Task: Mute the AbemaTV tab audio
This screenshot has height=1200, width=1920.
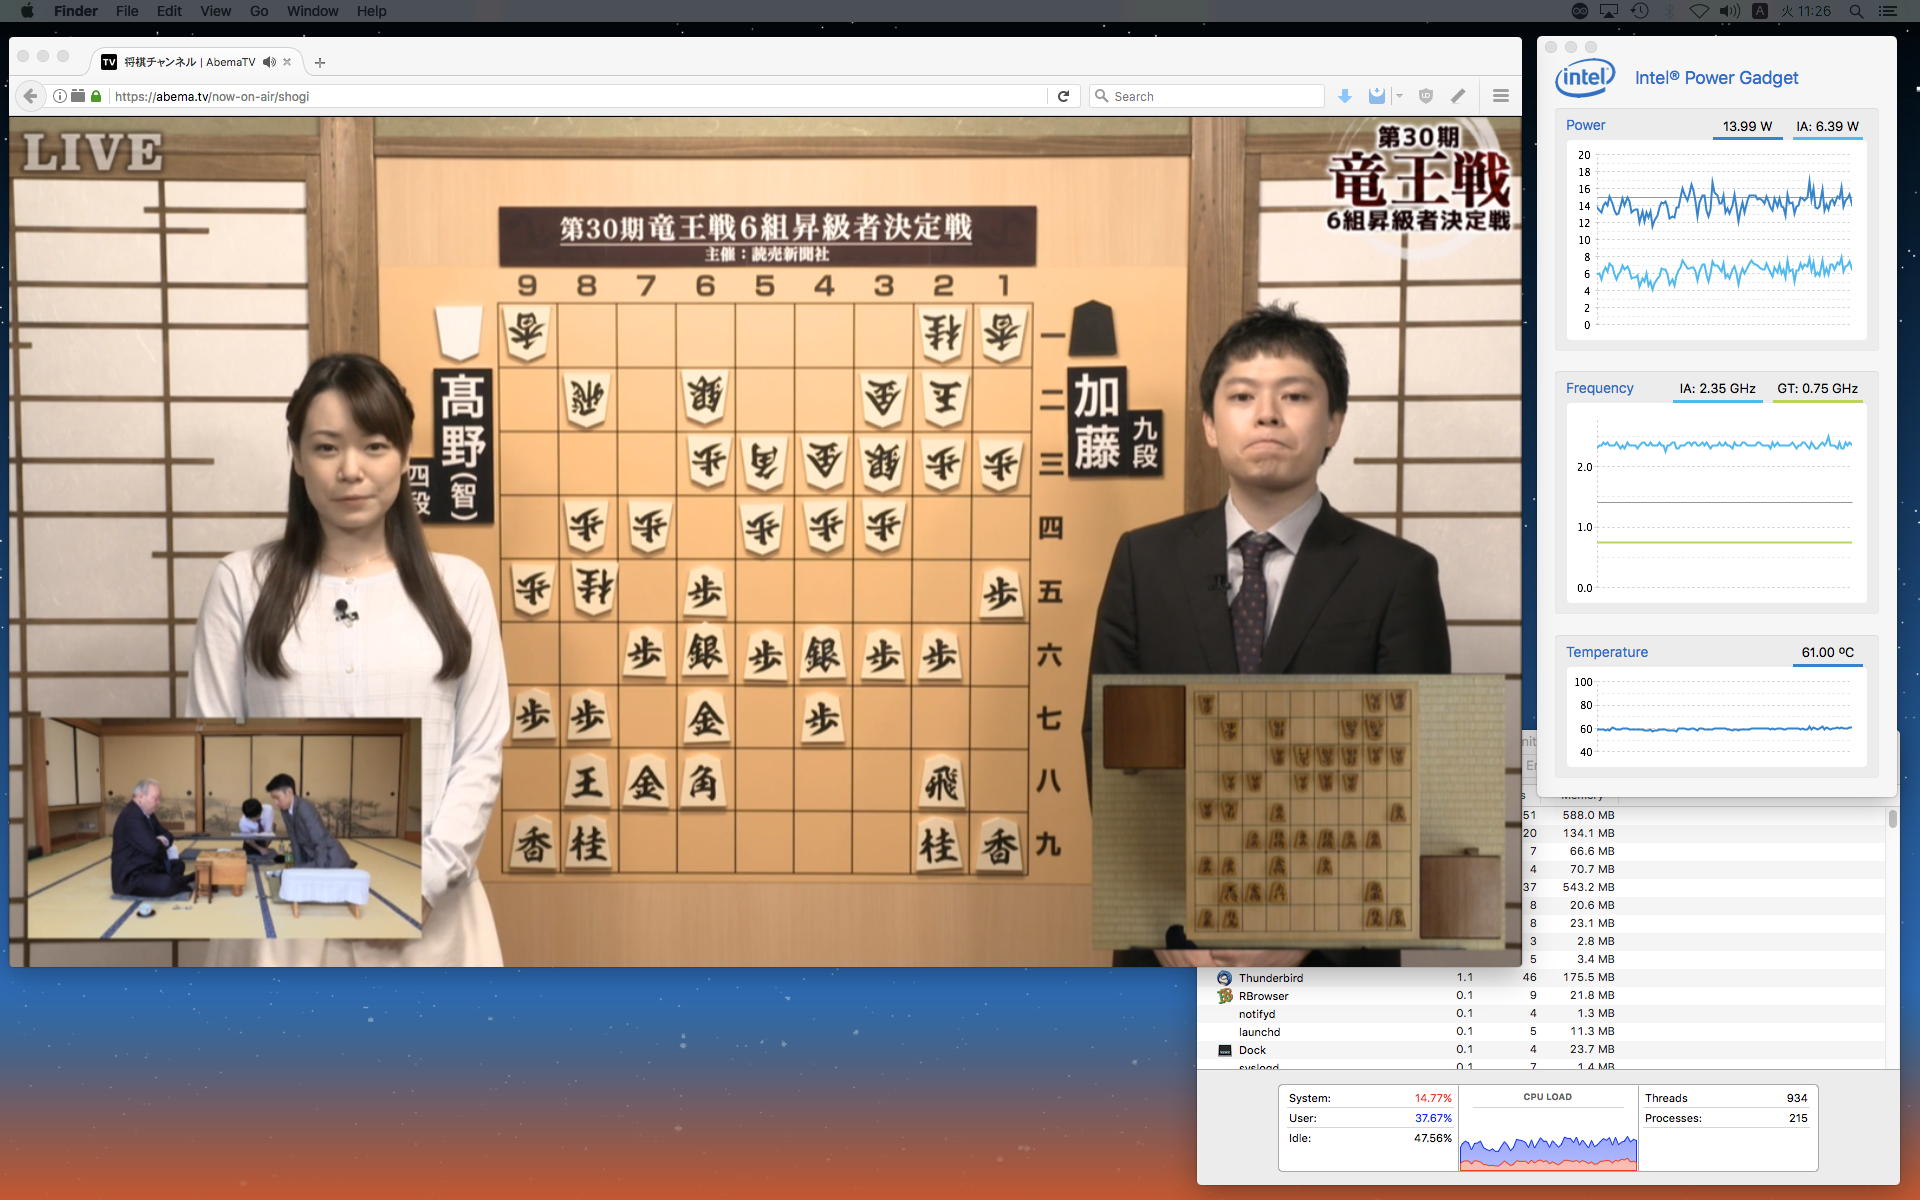Action: click(269, 62)
